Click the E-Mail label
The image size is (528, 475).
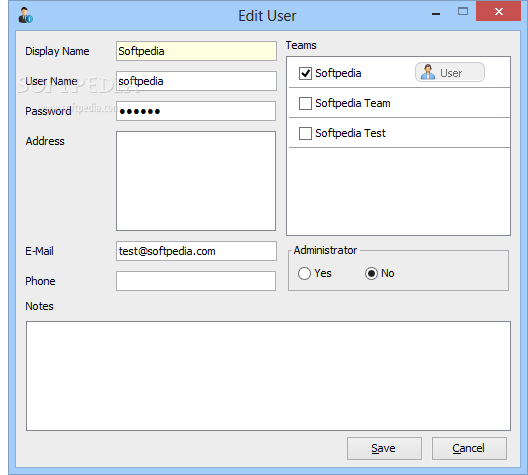[39, 251]
